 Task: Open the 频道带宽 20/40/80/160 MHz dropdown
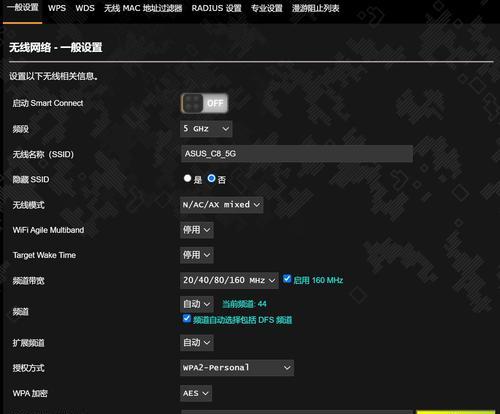229,280
